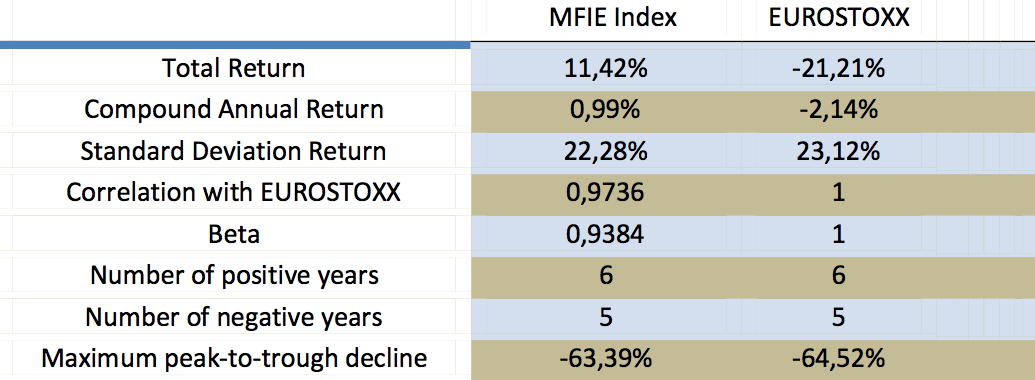
Task: Select the -64,52% maximum decline cell
Action: tap(838, 360)
